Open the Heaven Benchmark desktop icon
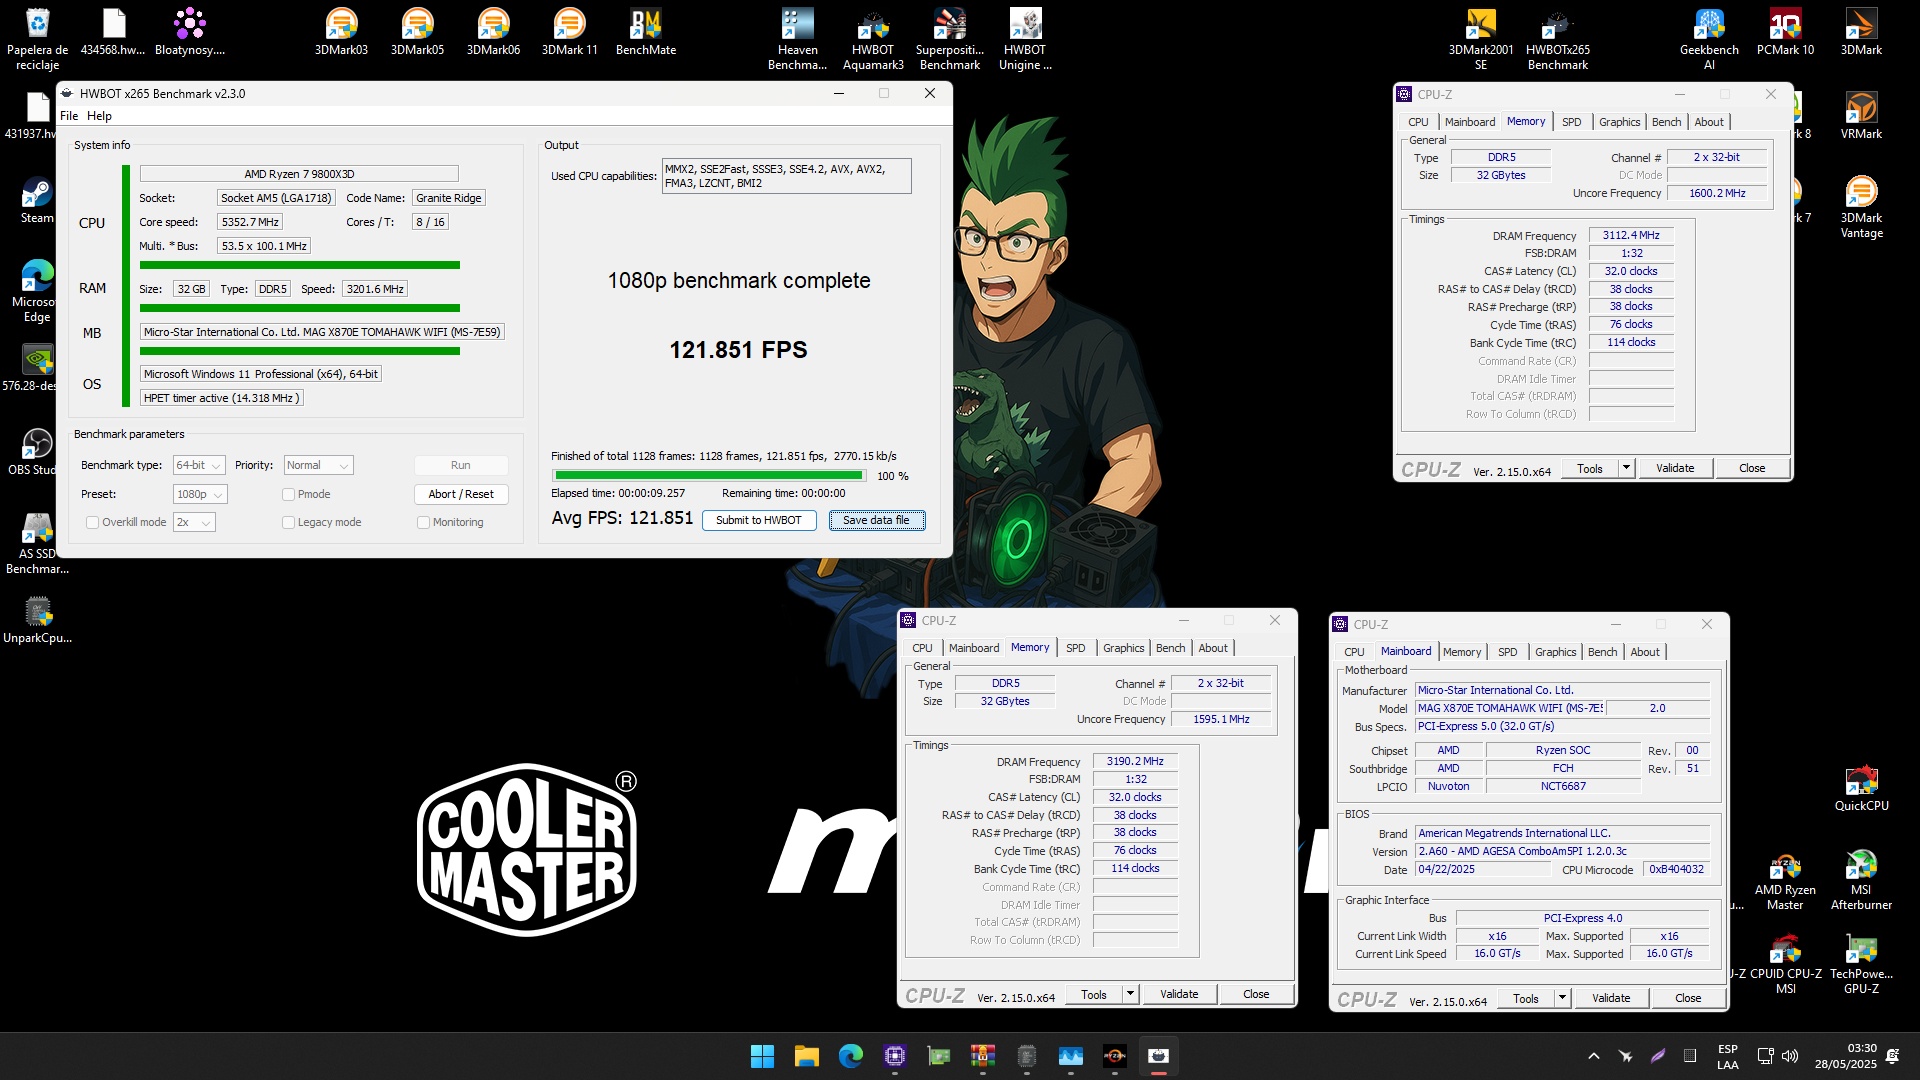Screen dimensions: 1920x1080 [x=797, y=40]
